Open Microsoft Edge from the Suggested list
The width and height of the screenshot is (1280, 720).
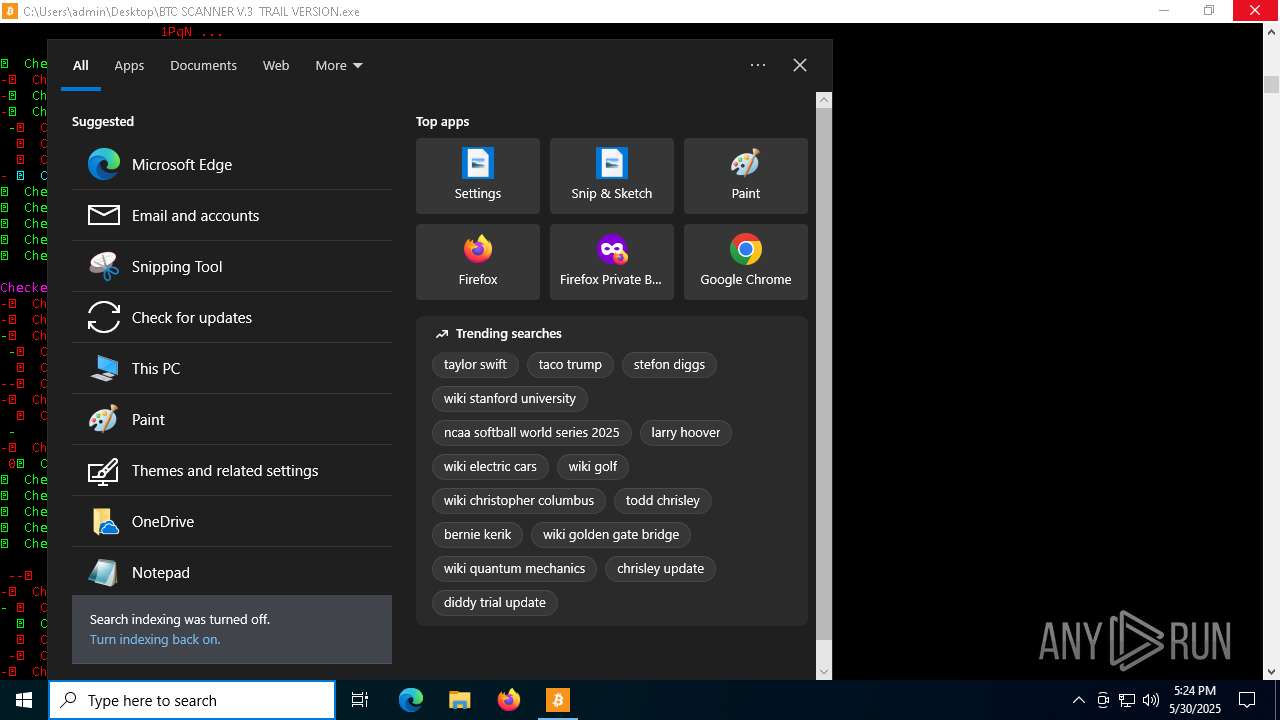(x=232, y=164)
